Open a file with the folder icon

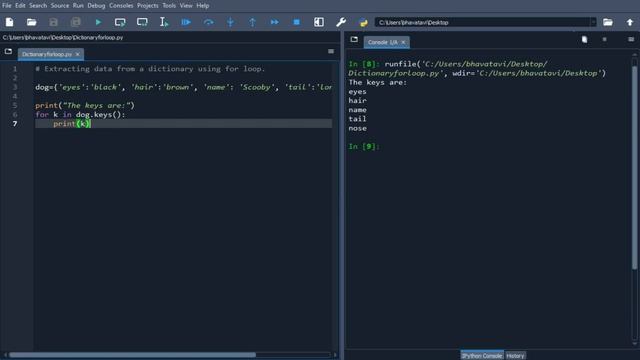point(31,22)
